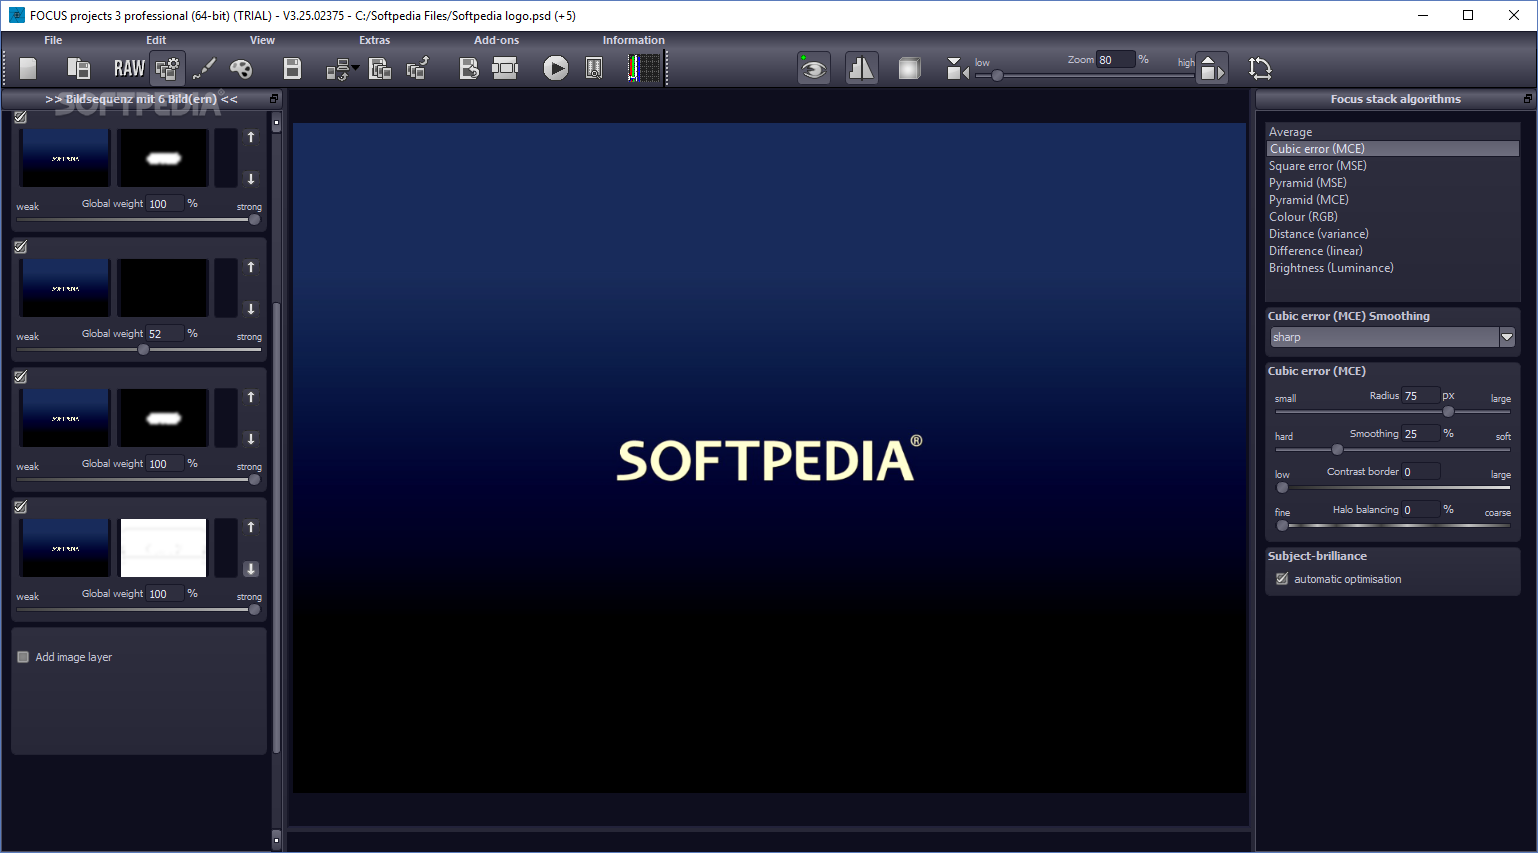This screenshot has height=853, width=1538.
Task: Click the Smoothing percentage slider handle
Action: click(x=1337, y=449)
